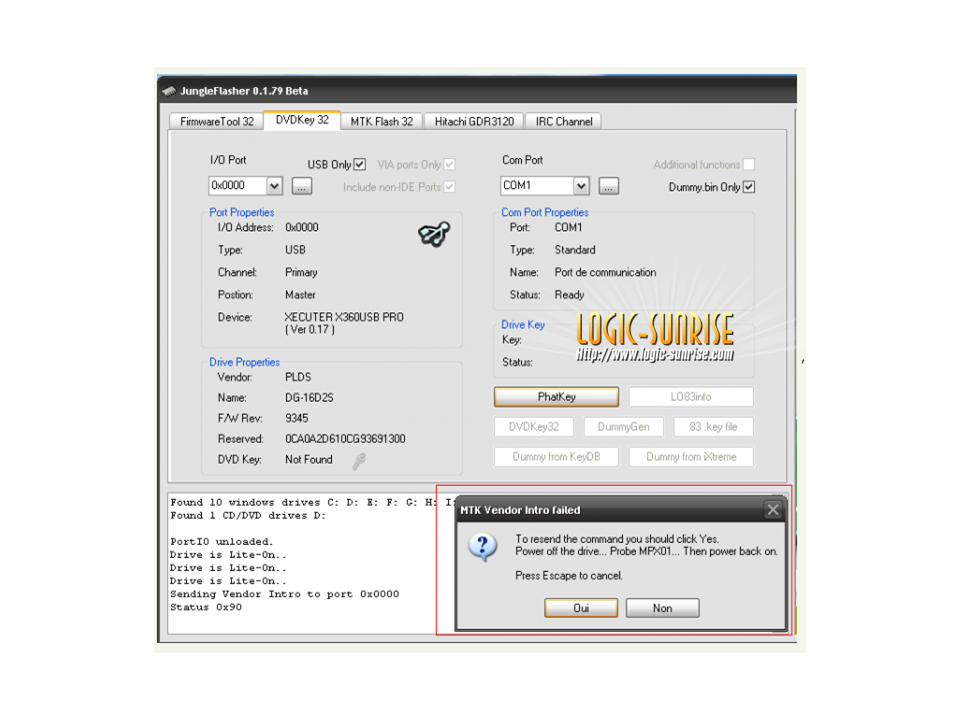960x720 pixels.
Task: Click the question mark icon in the dialog
Action: click(482, 546)
